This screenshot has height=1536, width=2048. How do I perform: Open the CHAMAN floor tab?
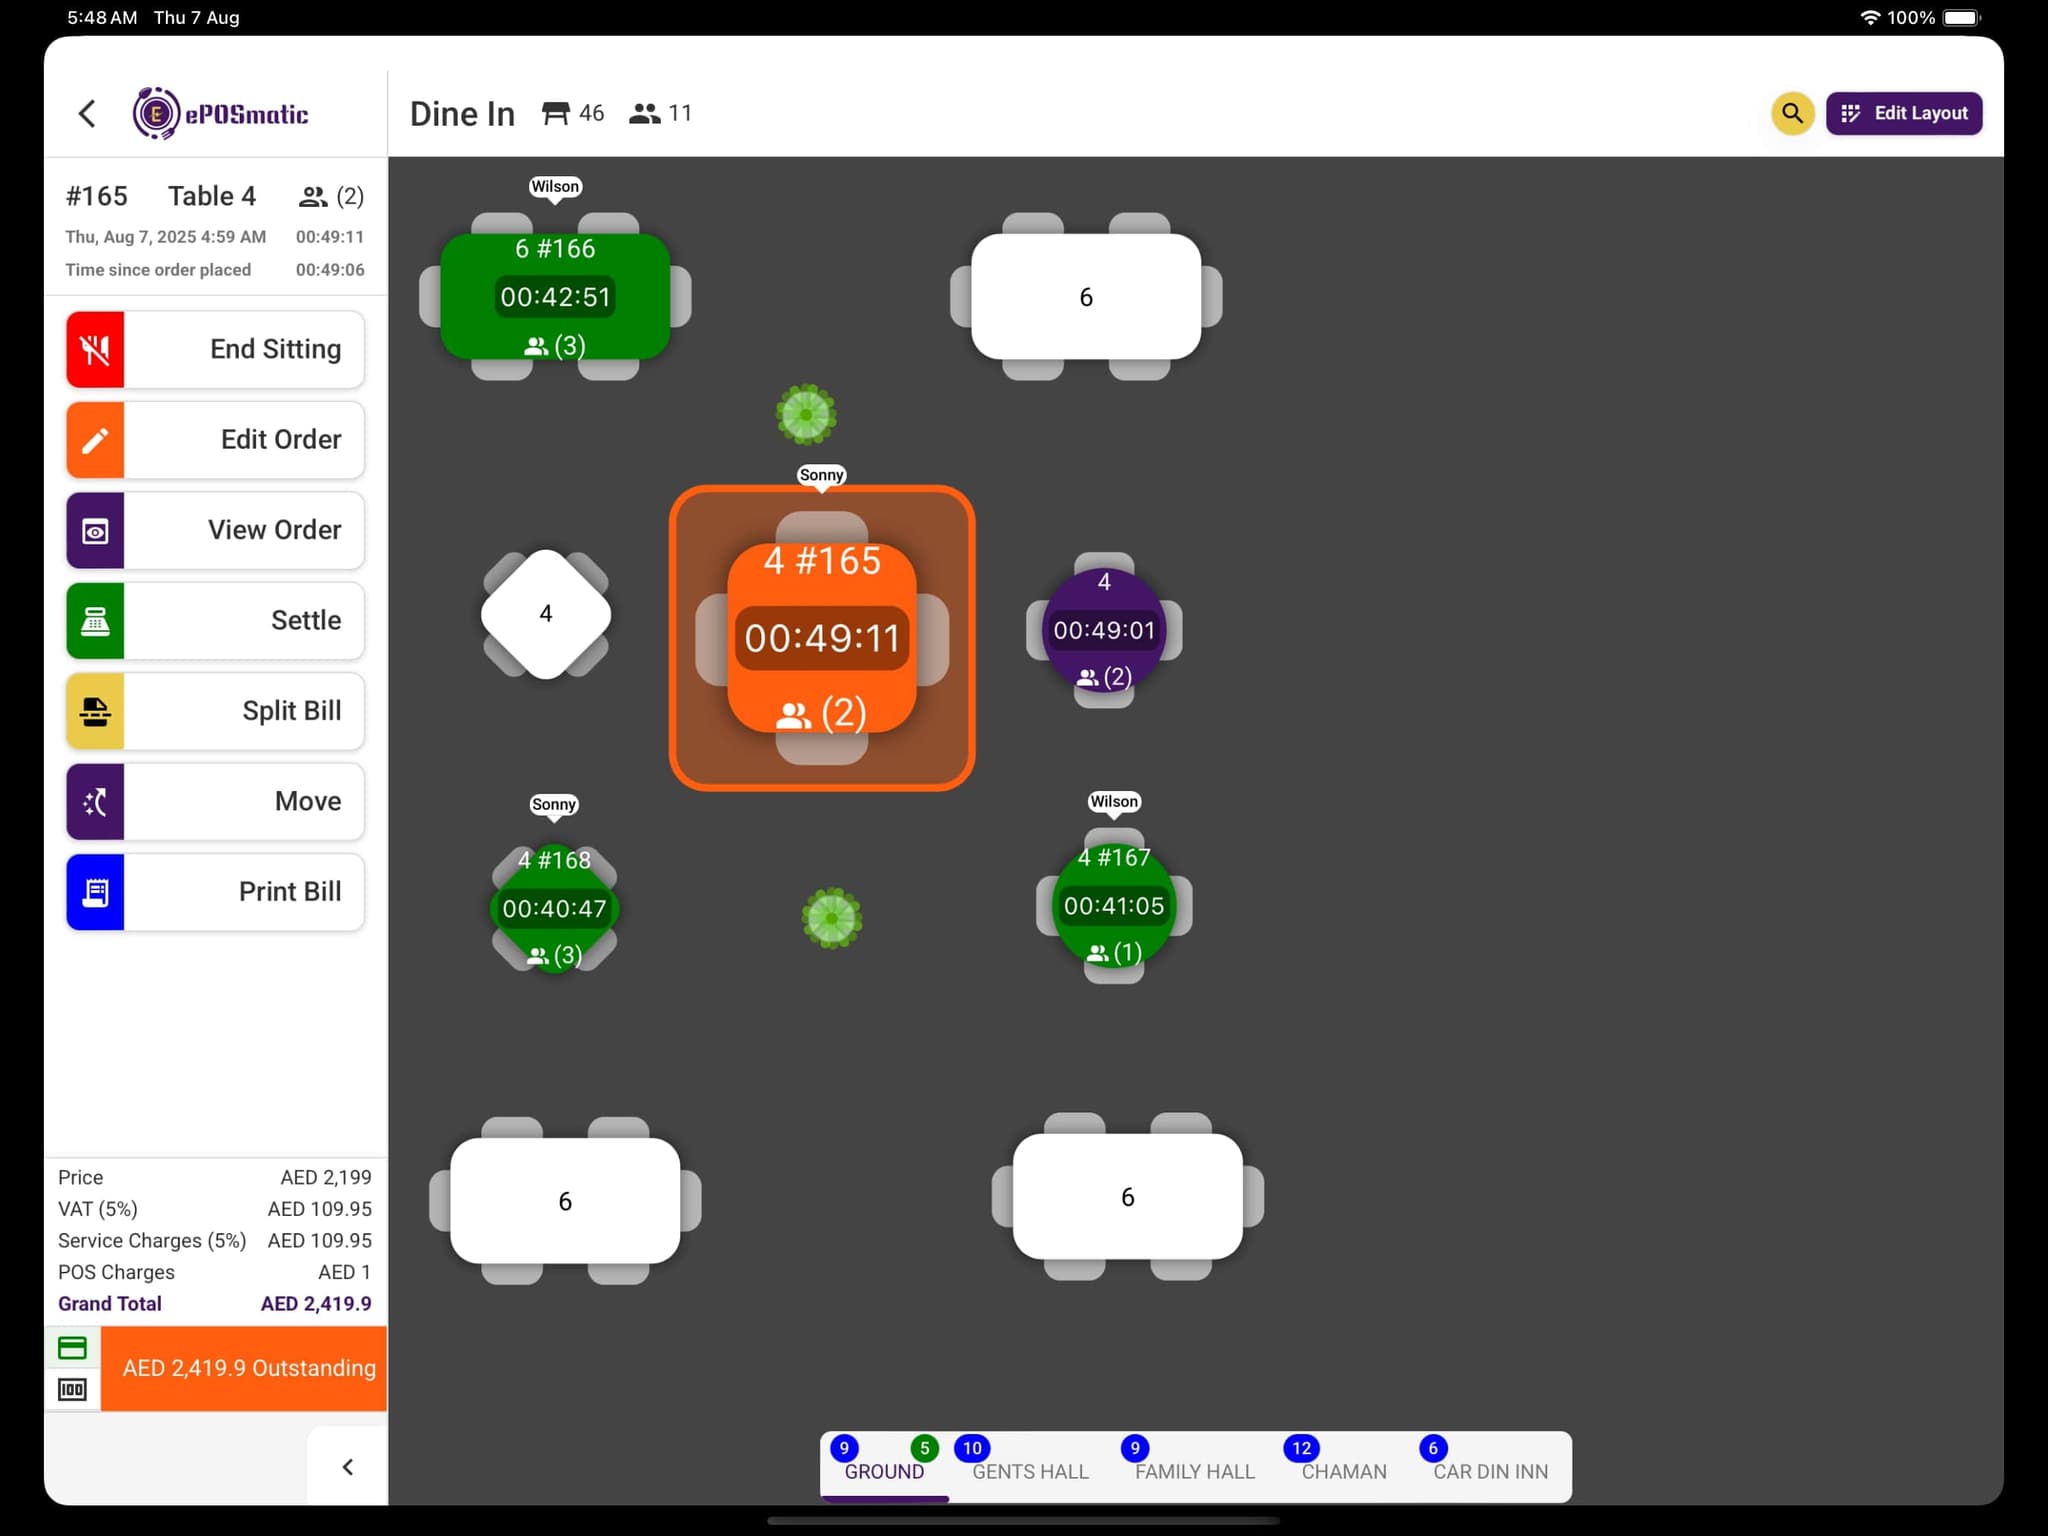point(1343,1471)
